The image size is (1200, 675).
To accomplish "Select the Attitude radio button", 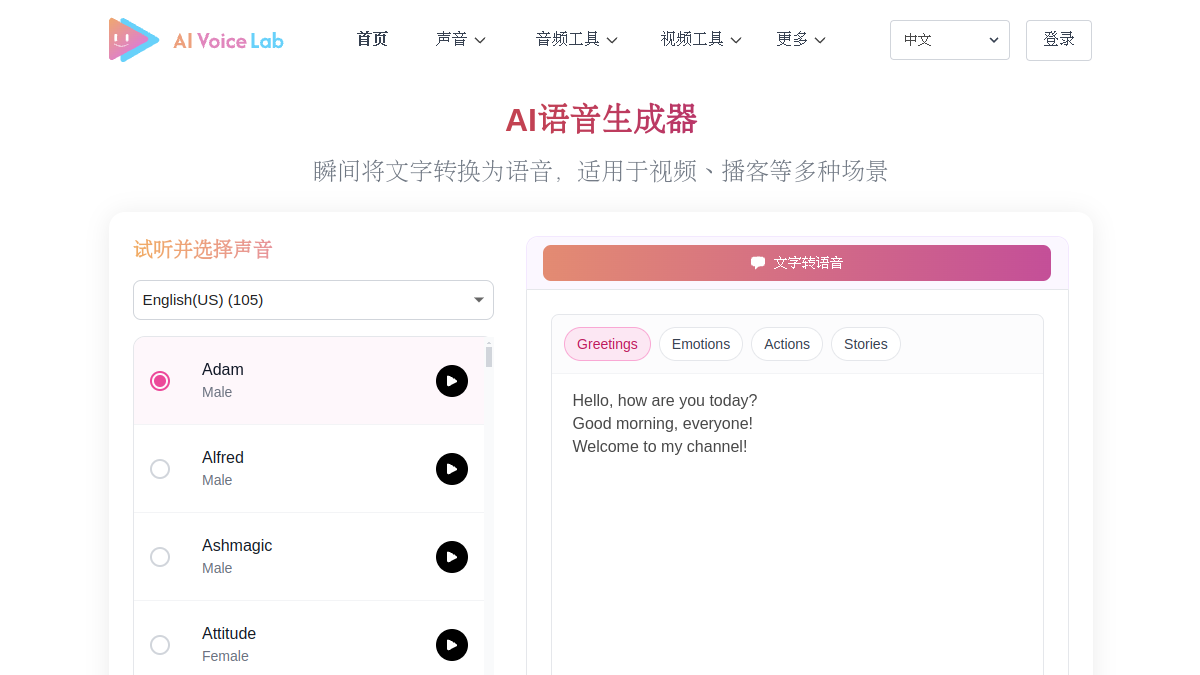I will (x=160, y=645).
